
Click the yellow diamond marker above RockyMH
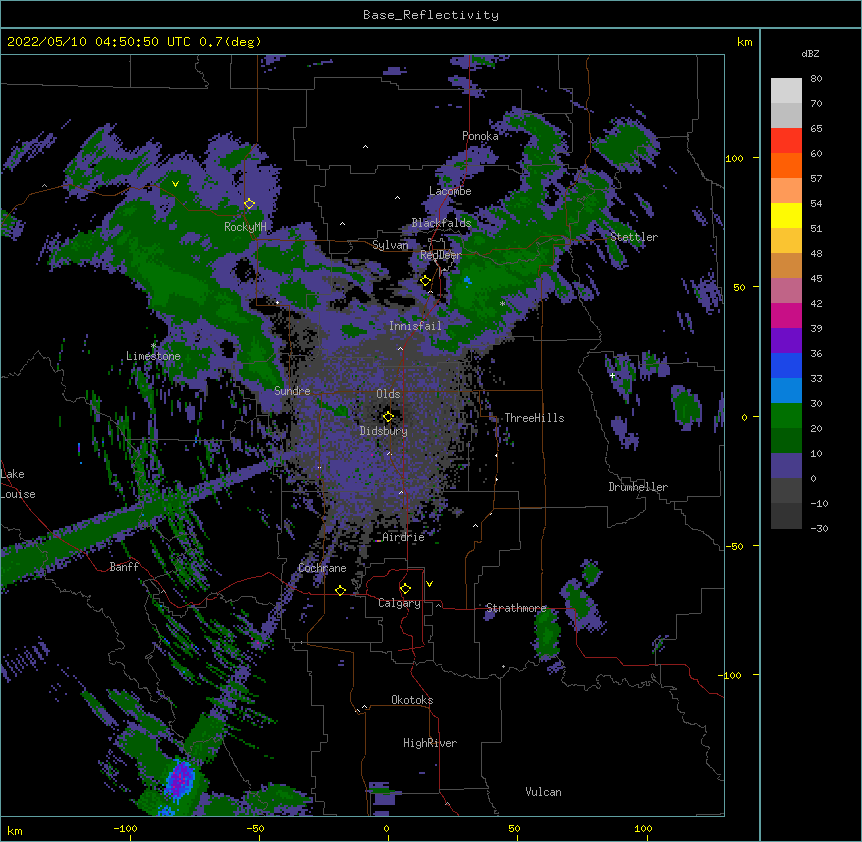pyautogui.click(x=250, y=204)
